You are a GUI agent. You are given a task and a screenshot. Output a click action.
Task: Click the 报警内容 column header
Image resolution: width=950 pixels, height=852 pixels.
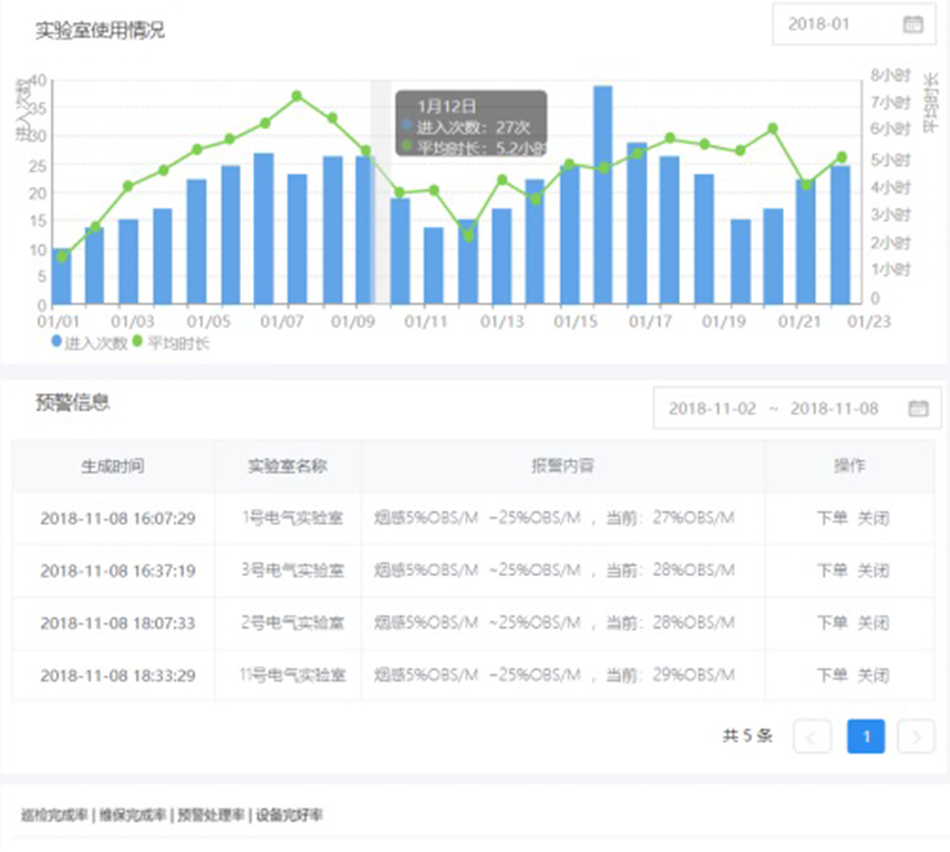(x=563, y=466)
